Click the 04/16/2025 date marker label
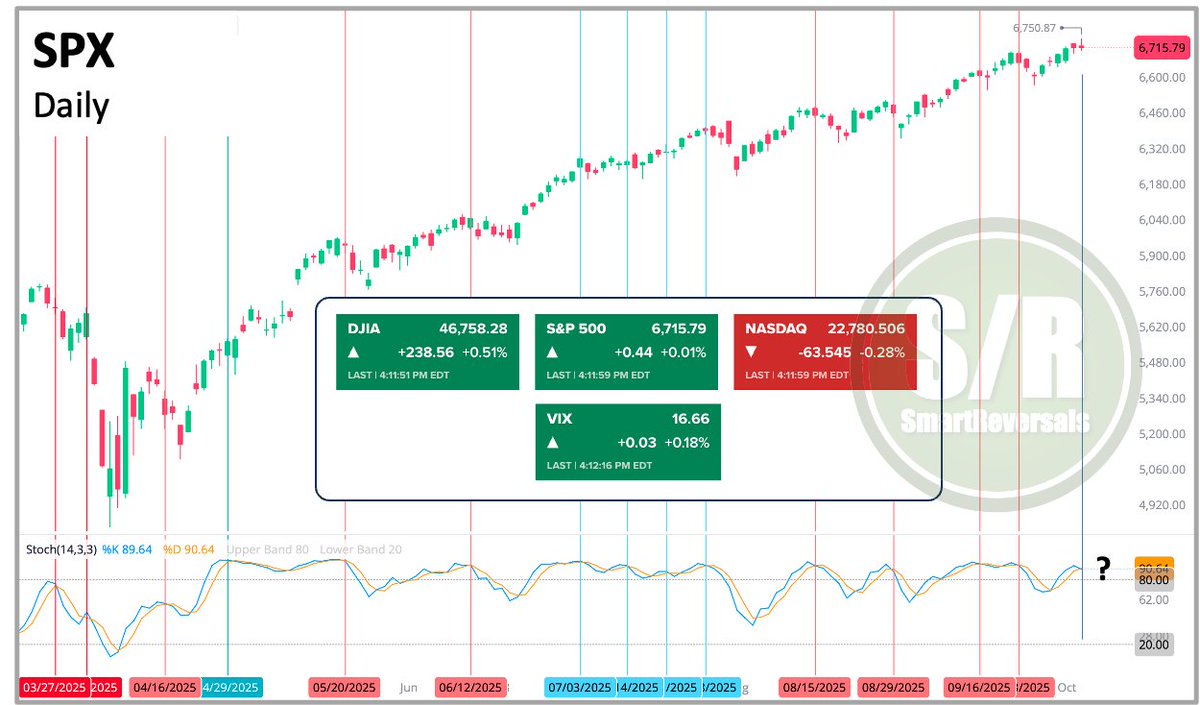This screenshot has height=705, width=1200. pyautogui.click(x=165, y=687)
